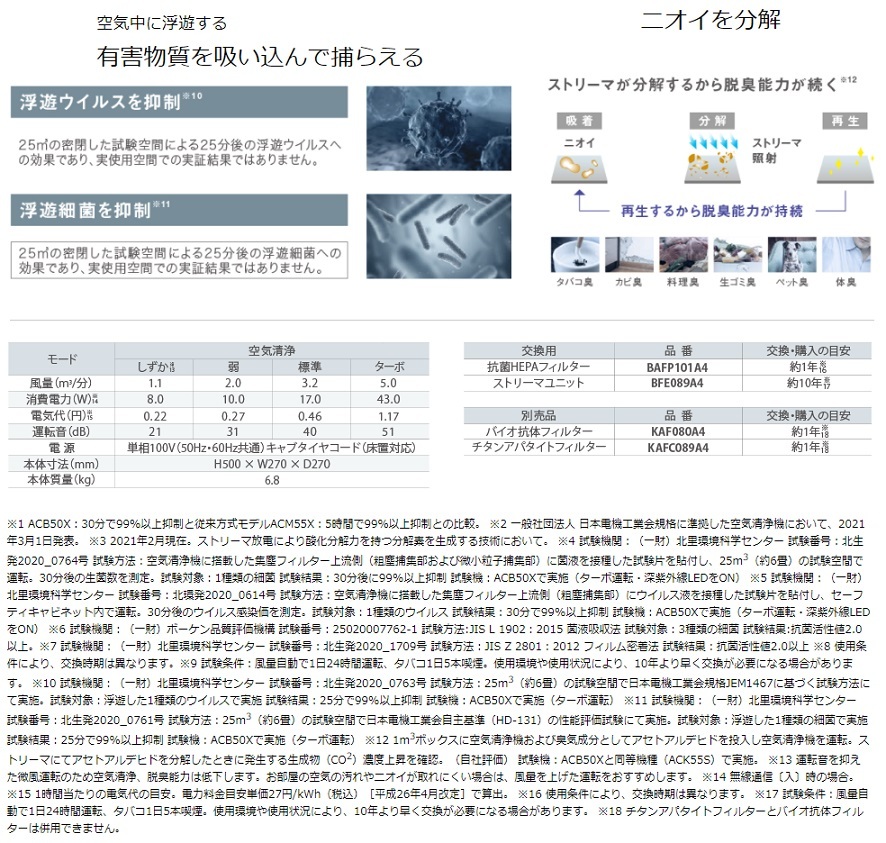Click the 消費電力(W) row label
Image resolution: width=886 pixels, height=843 pixels.
62,399
